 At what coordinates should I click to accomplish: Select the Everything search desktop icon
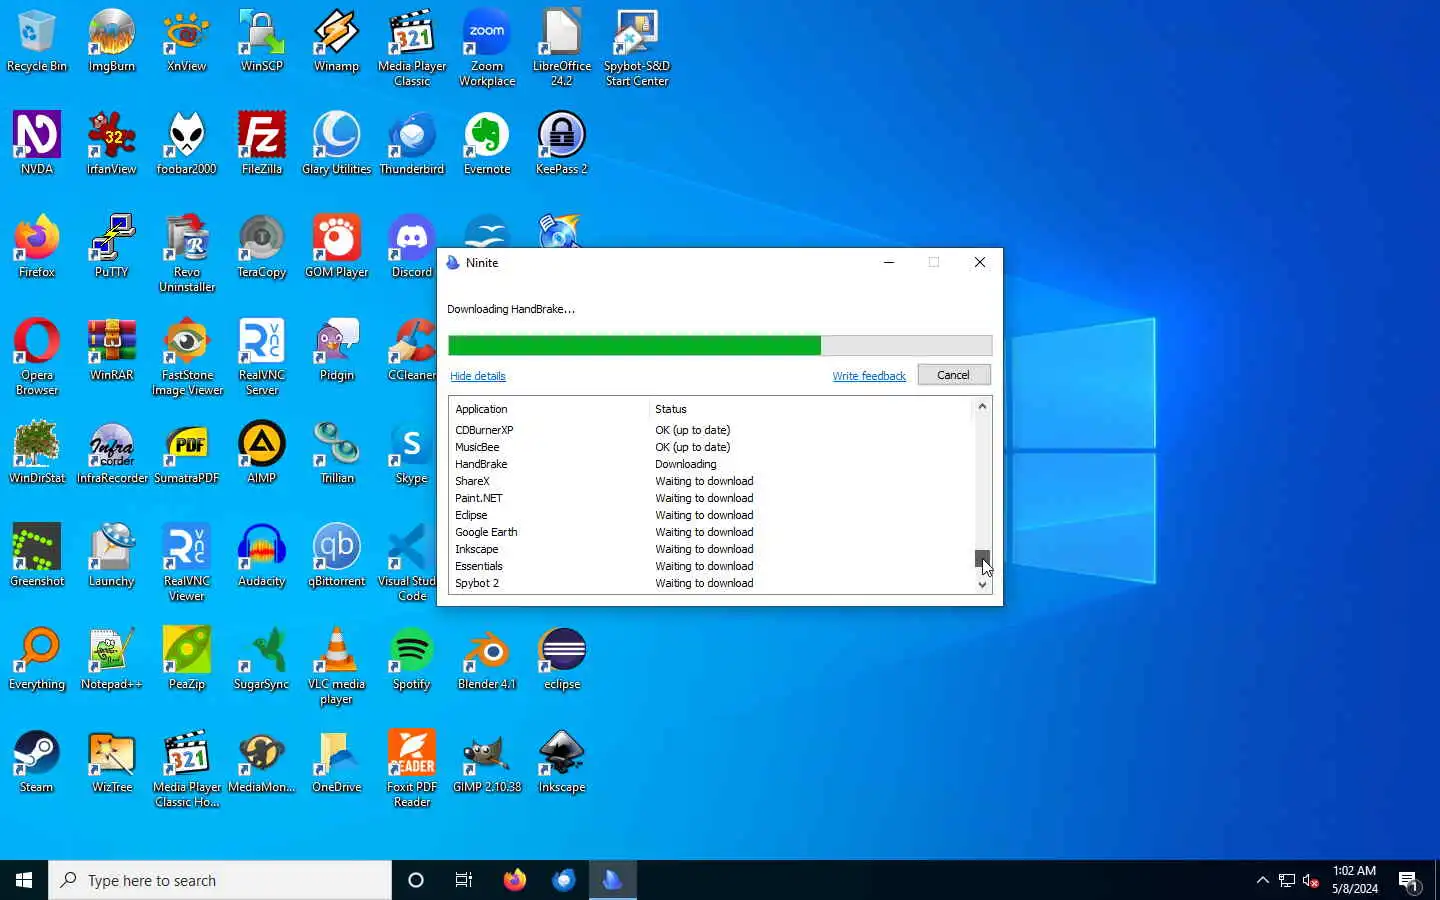[x=37, y=658]
